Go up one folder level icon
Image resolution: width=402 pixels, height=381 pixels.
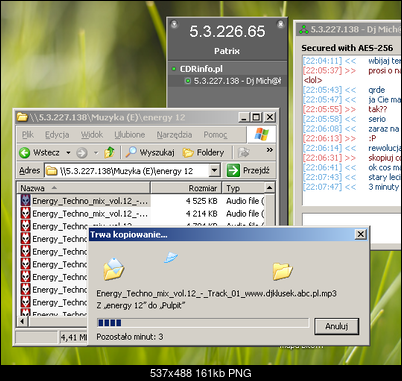pos(109,152)
